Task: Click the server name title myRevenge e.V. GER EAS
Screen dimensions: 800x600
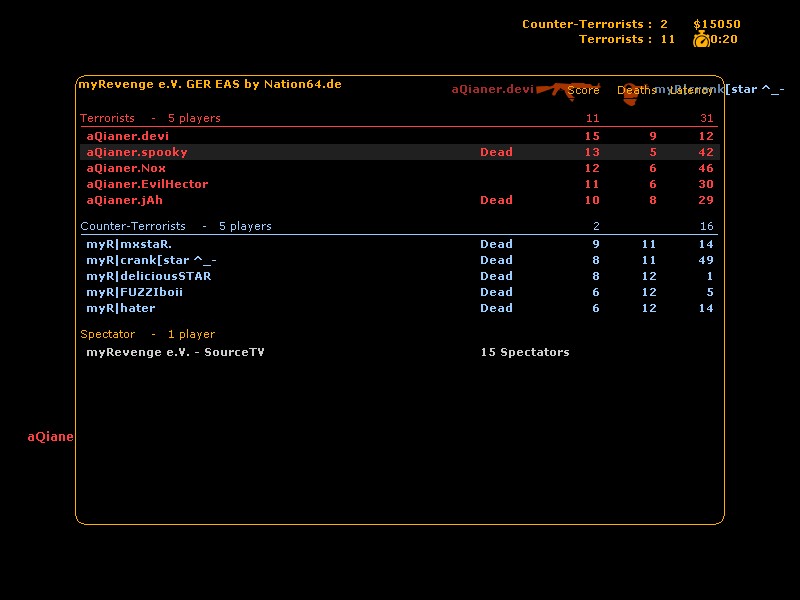Action: pyautogui.click(x=209, y=84)
